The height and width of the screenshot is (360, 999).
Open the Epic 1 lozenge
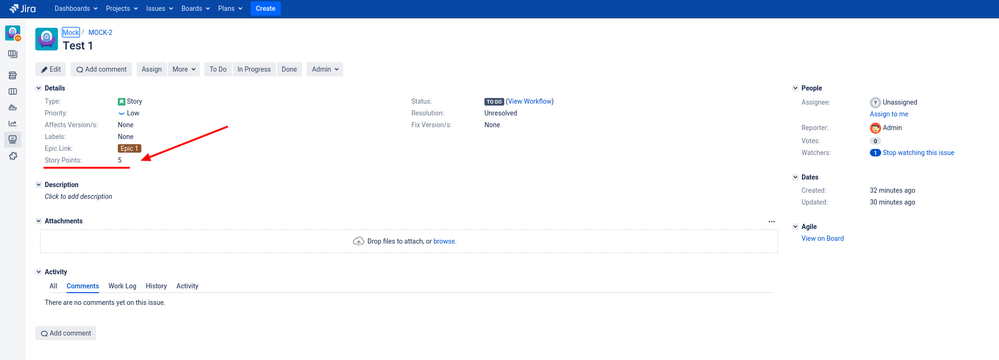click(129, 148)
